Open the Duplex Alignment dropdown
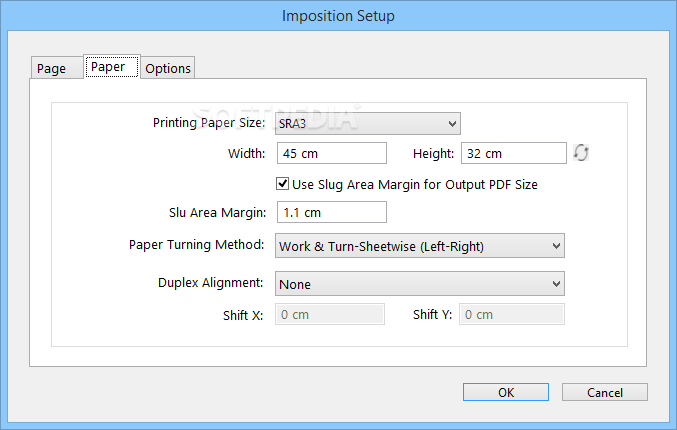 pos(420,284)
